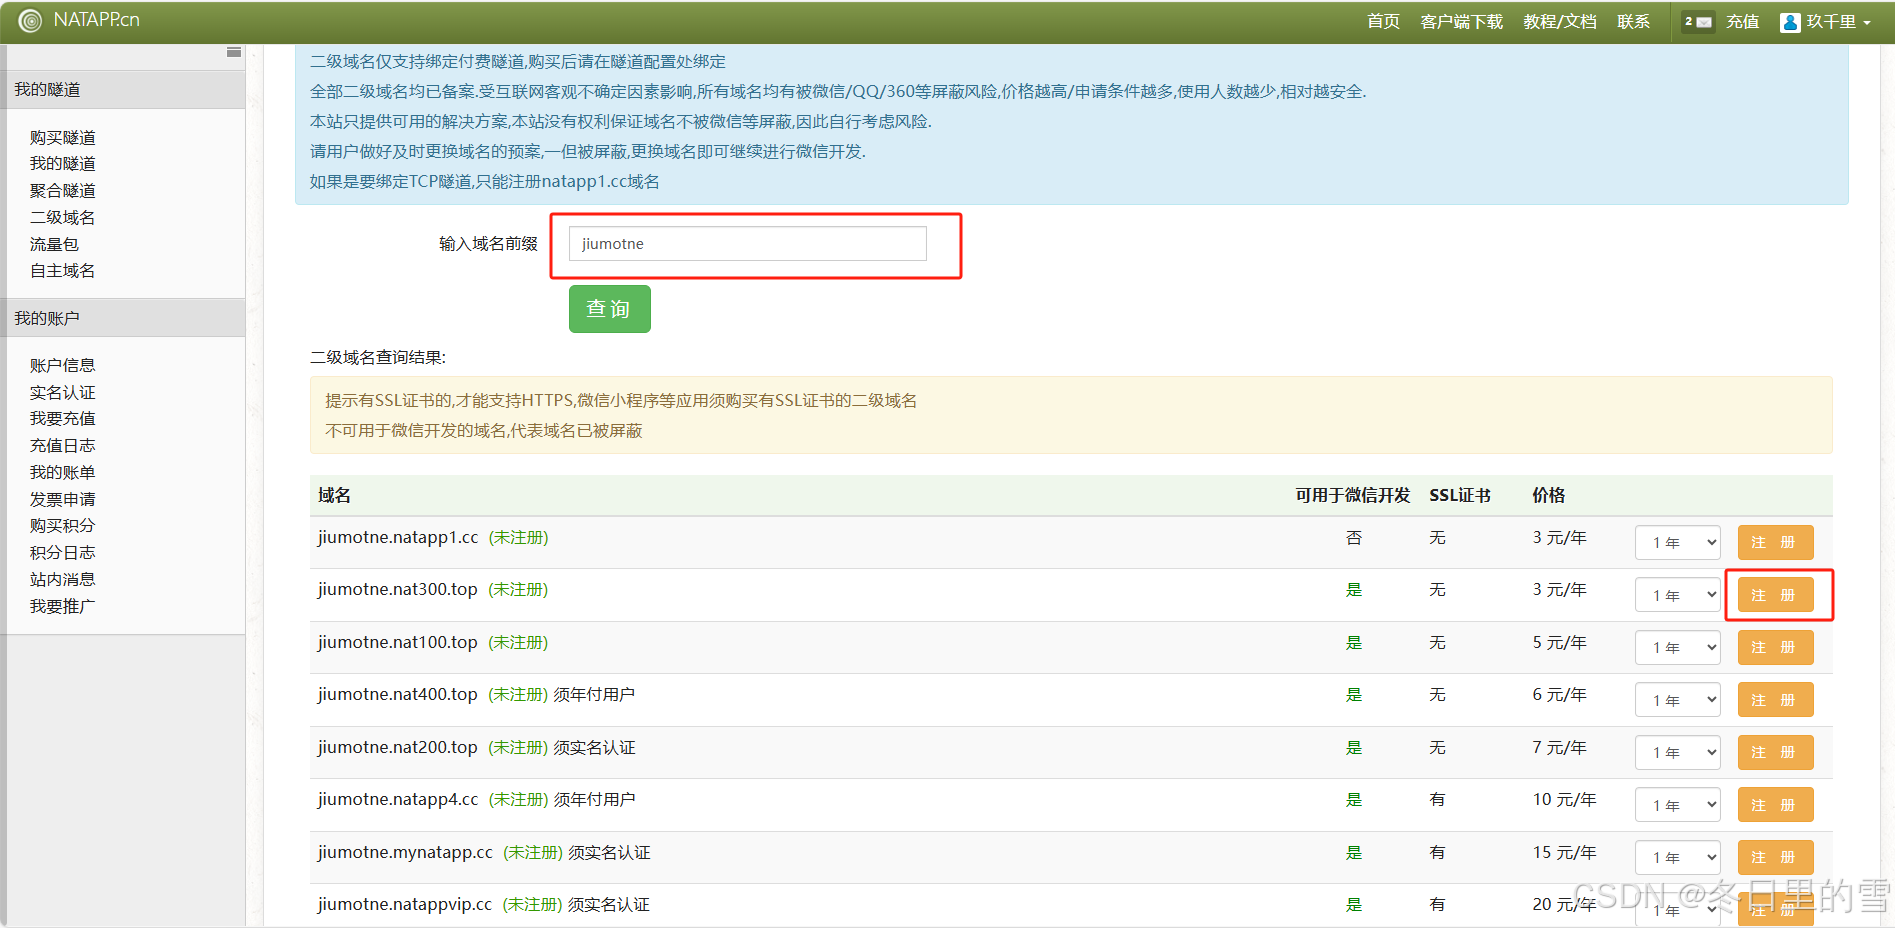Click the NATAPP.cn logo icon
The image size is (1895, 928).
[x=30, y=21]
